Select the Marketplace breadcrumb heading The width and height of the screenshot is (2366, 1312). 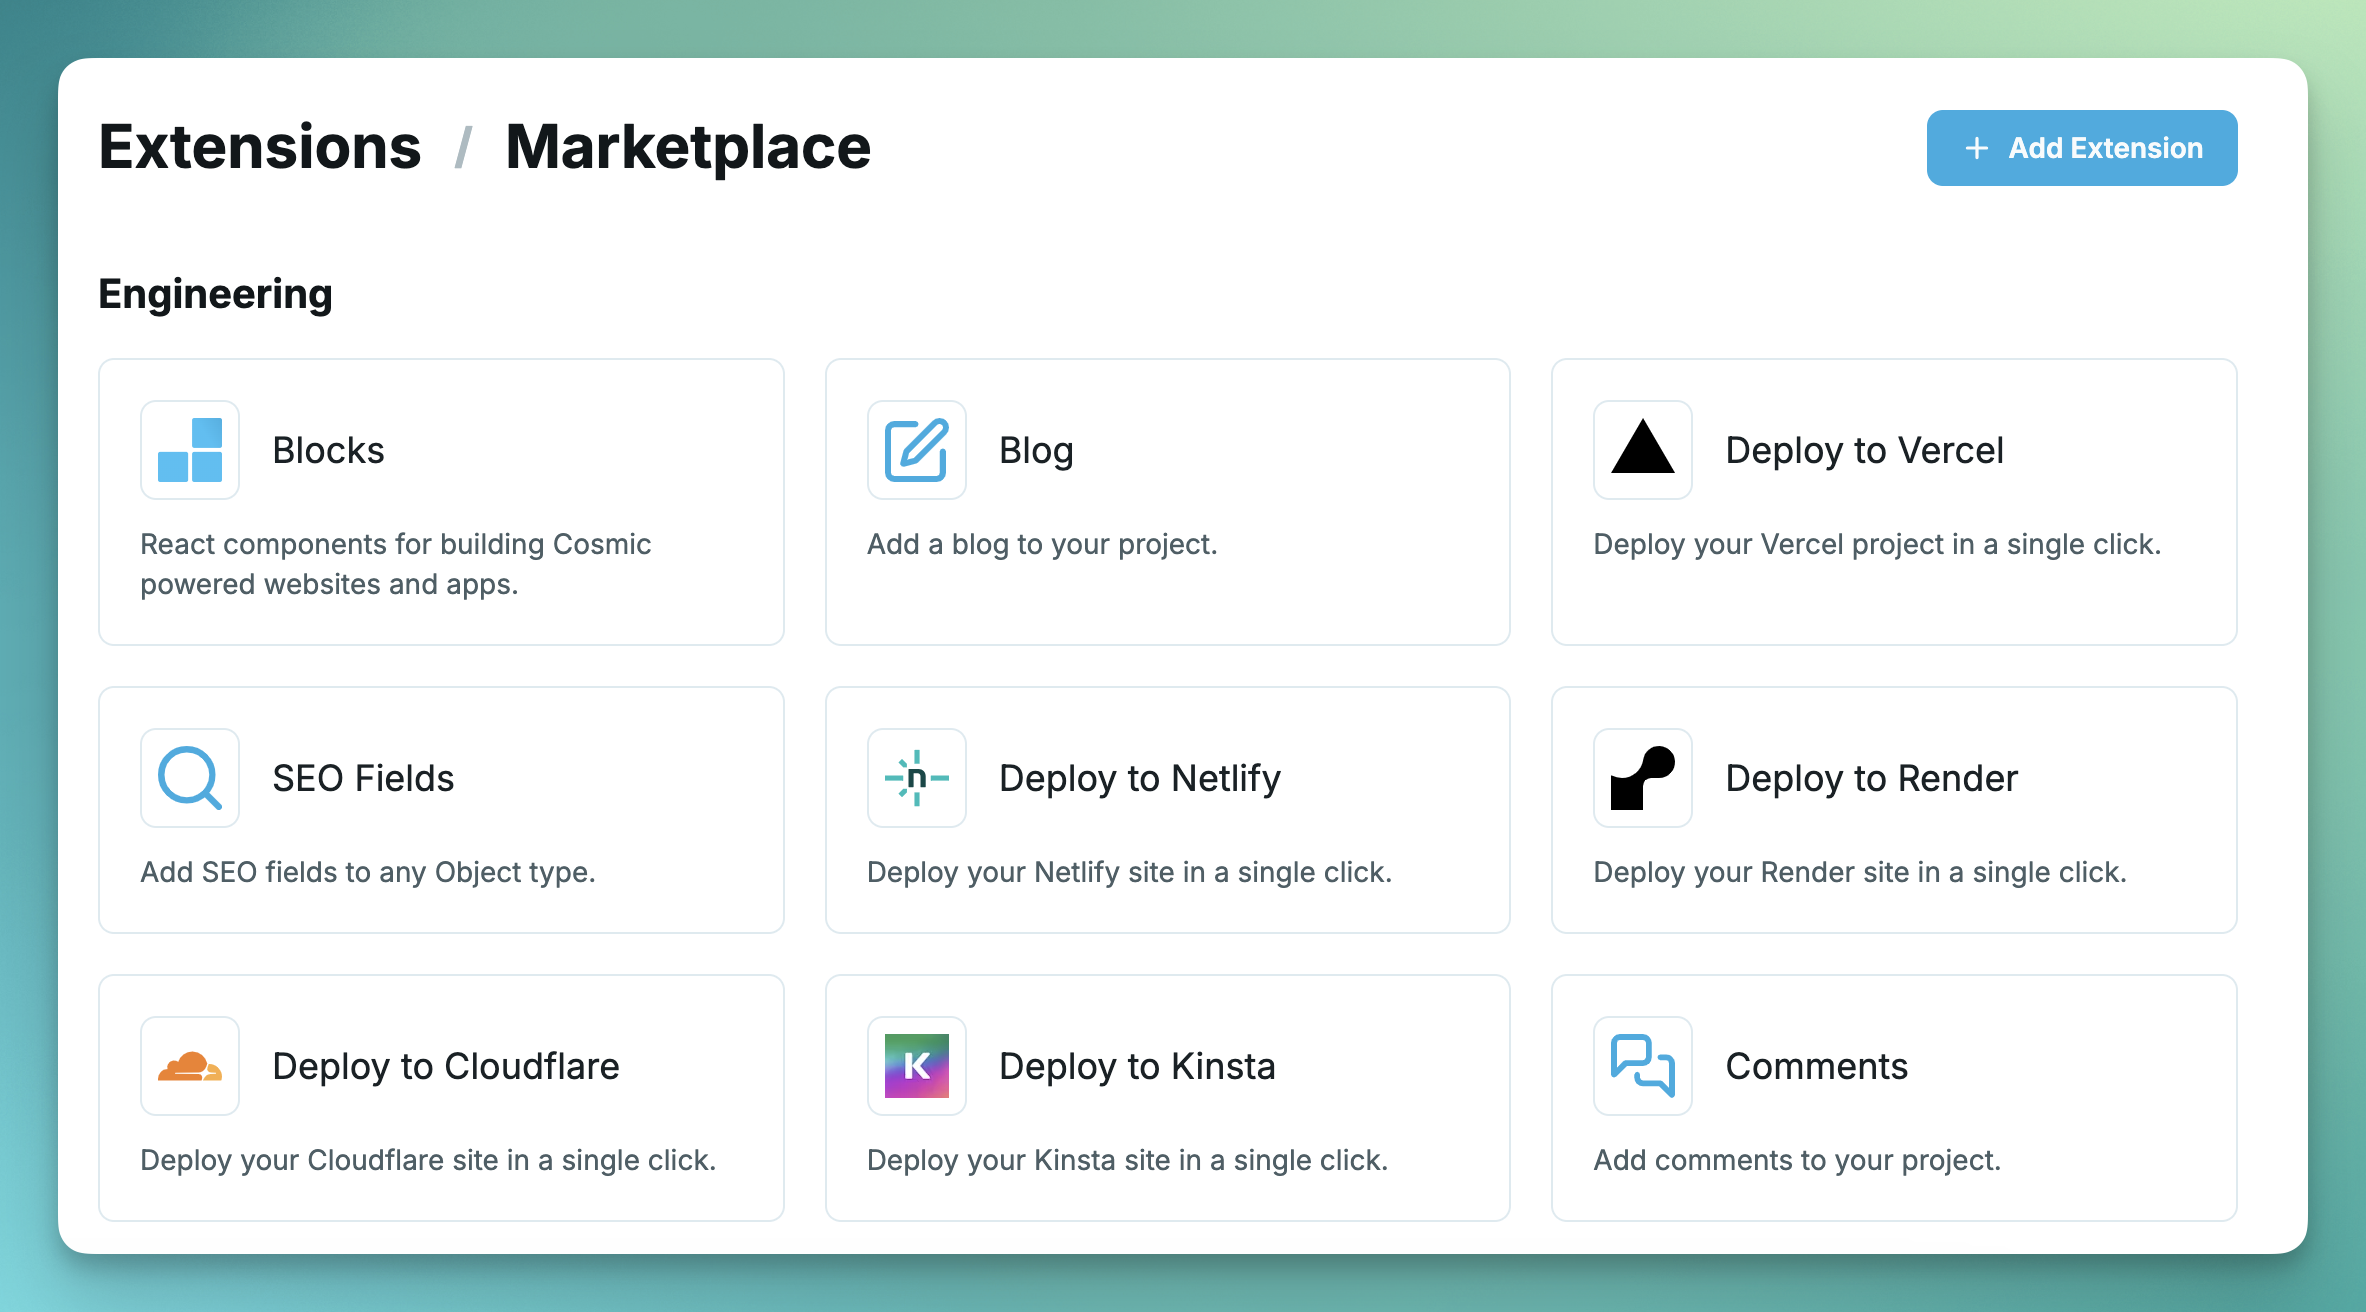pos(688,148)
